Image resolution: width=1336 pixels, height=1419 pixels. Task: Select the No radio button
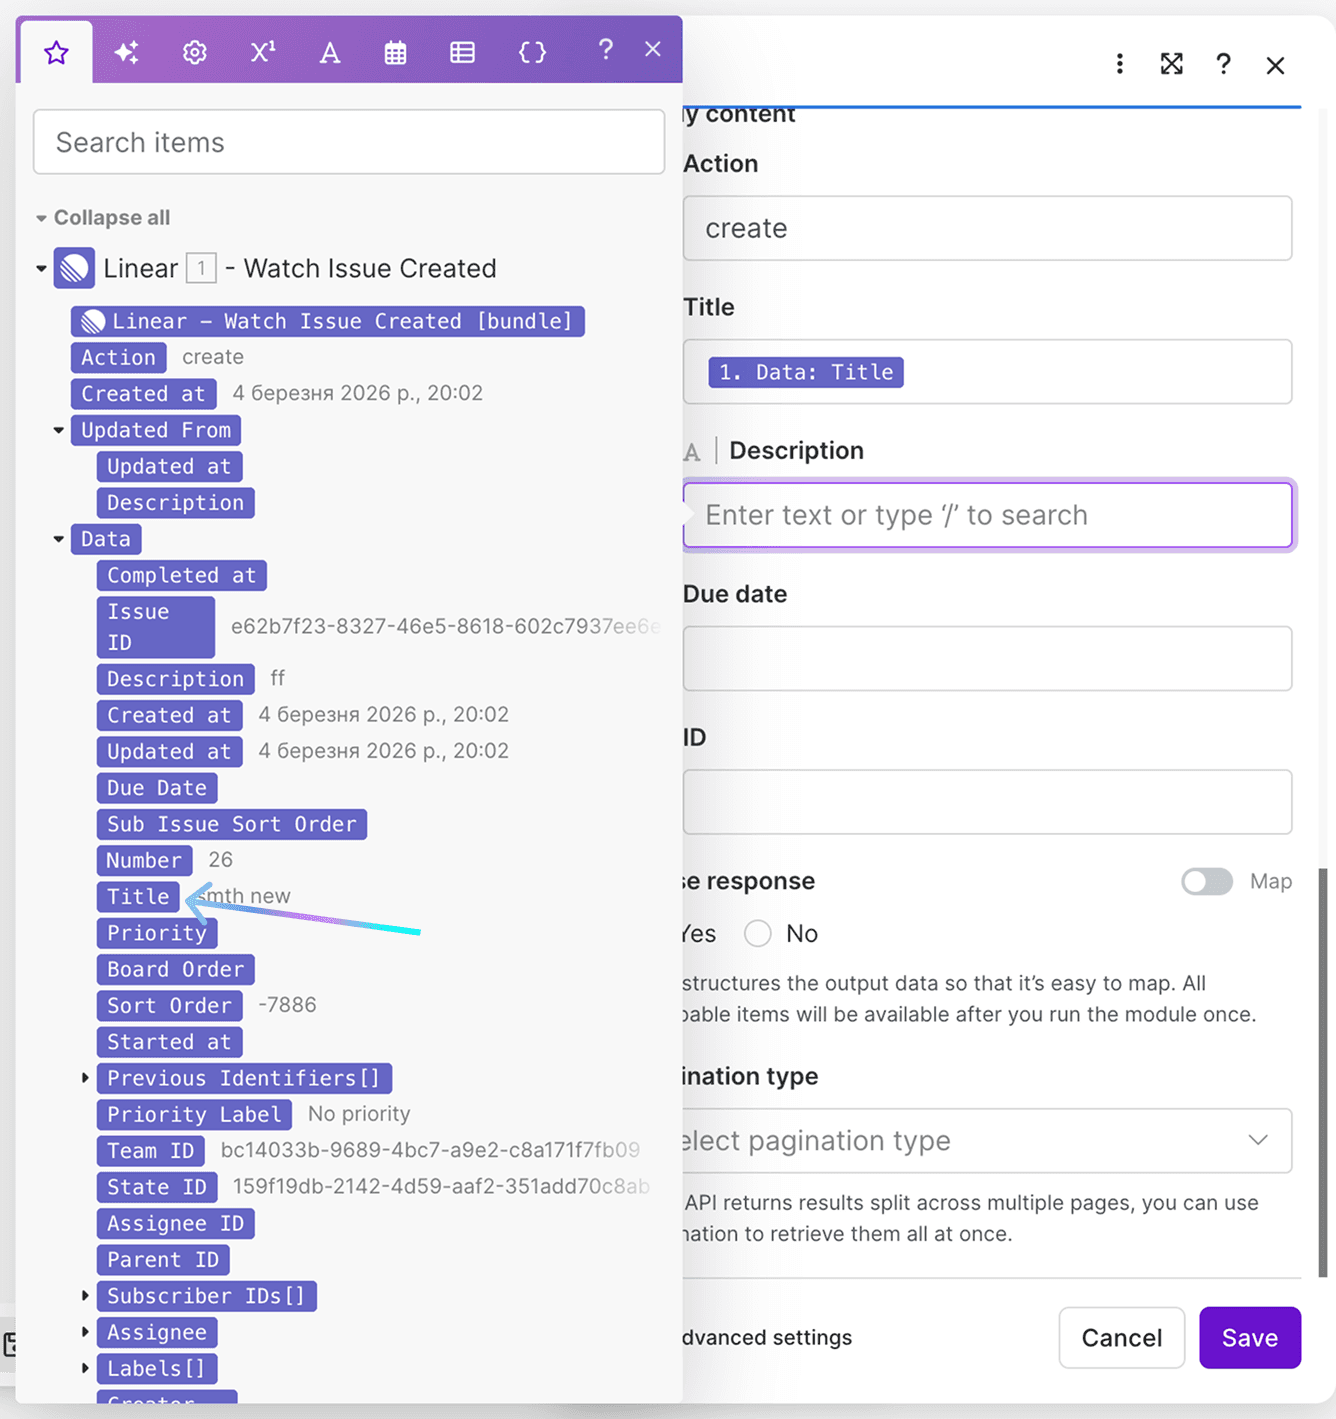758,933
